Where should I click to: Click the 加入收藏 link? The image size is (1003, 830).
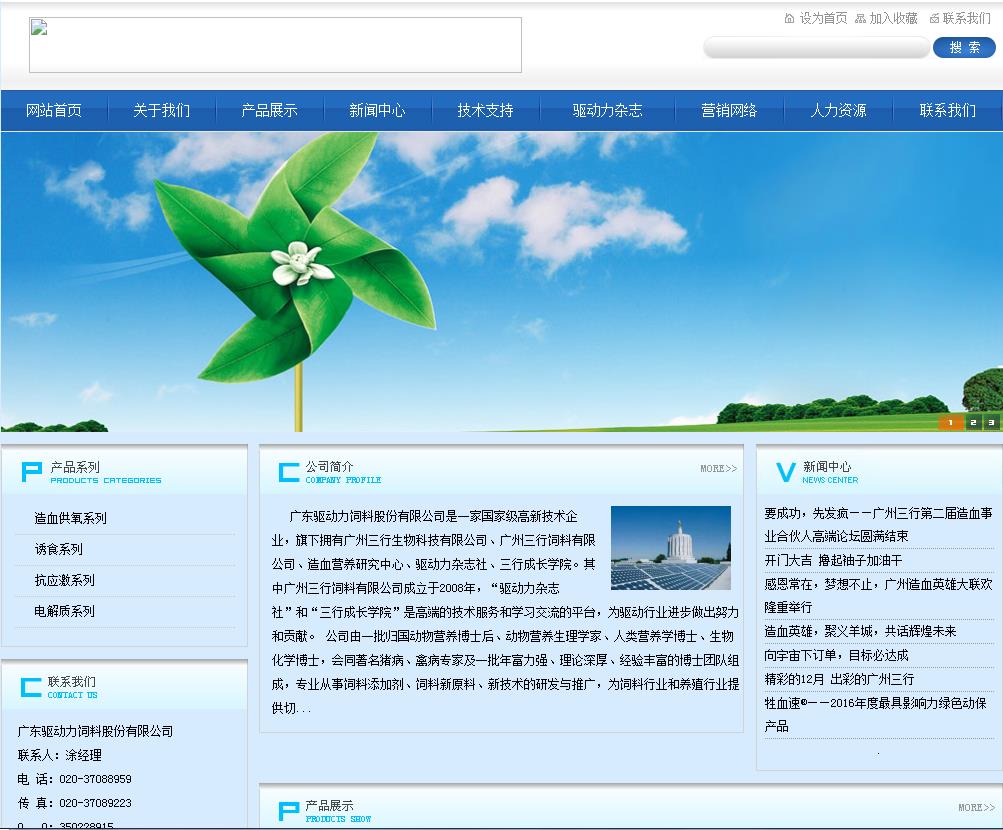point(894,19)
